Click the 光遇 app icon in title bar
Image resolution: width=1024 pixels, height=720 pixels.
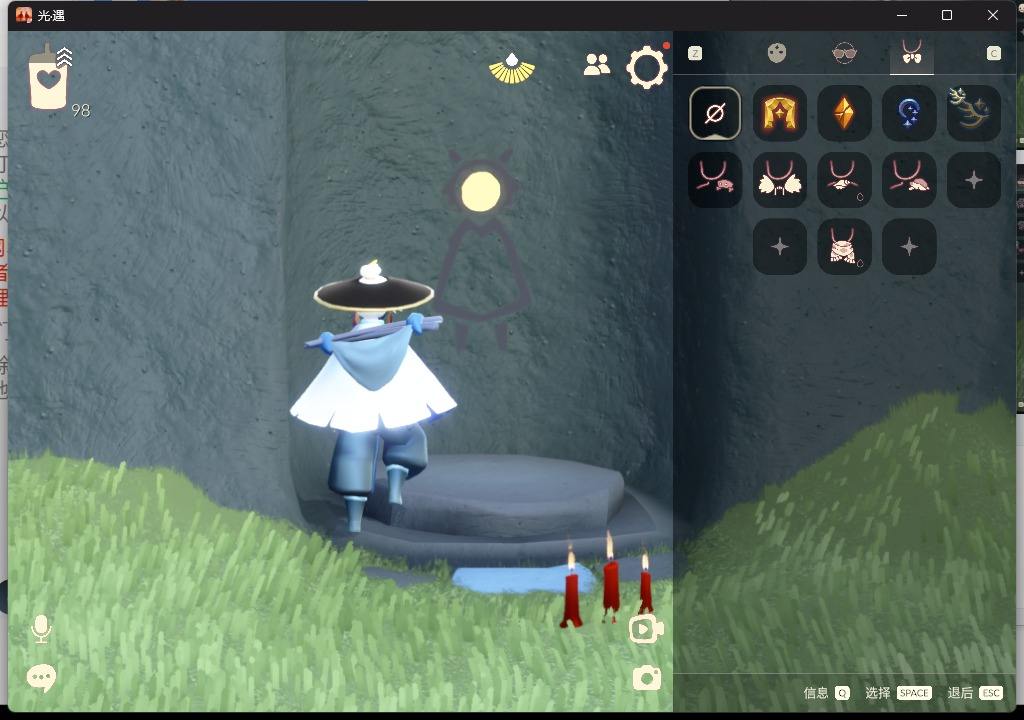tap(24, 15)
